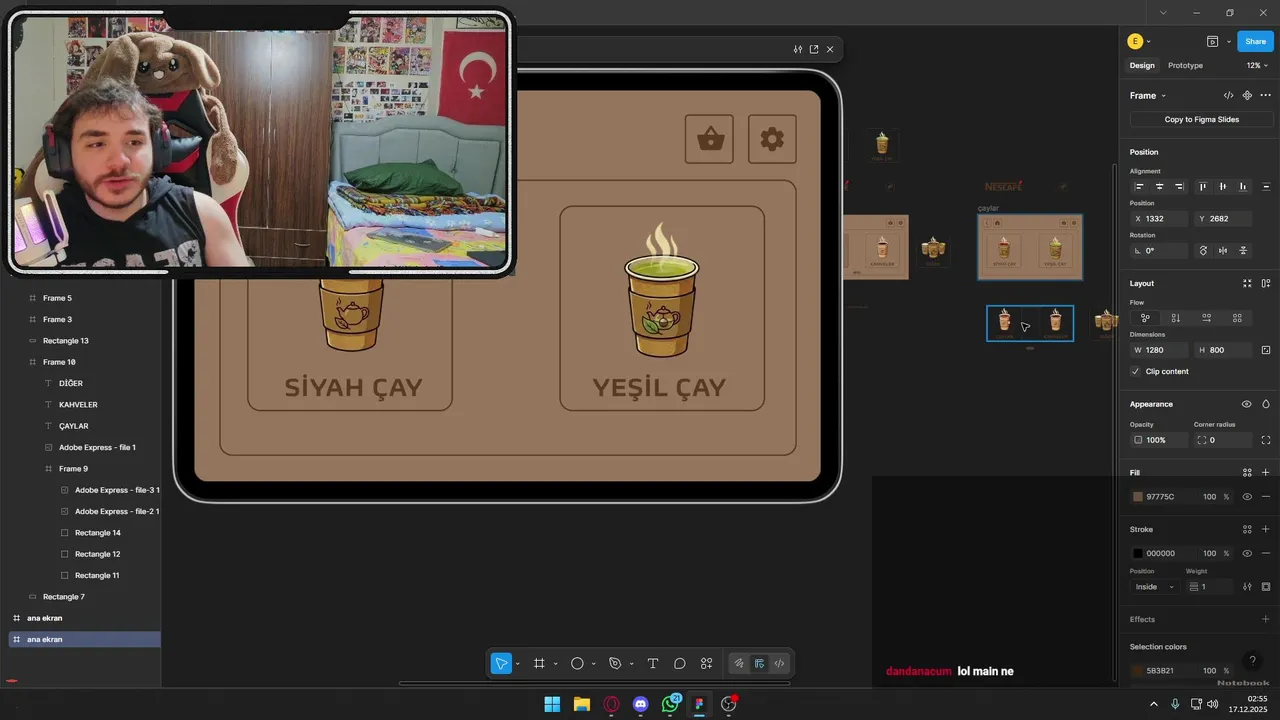1280x720 pixels.
Task: Select the Ellipse shape tool
Action: coord(577,663)
